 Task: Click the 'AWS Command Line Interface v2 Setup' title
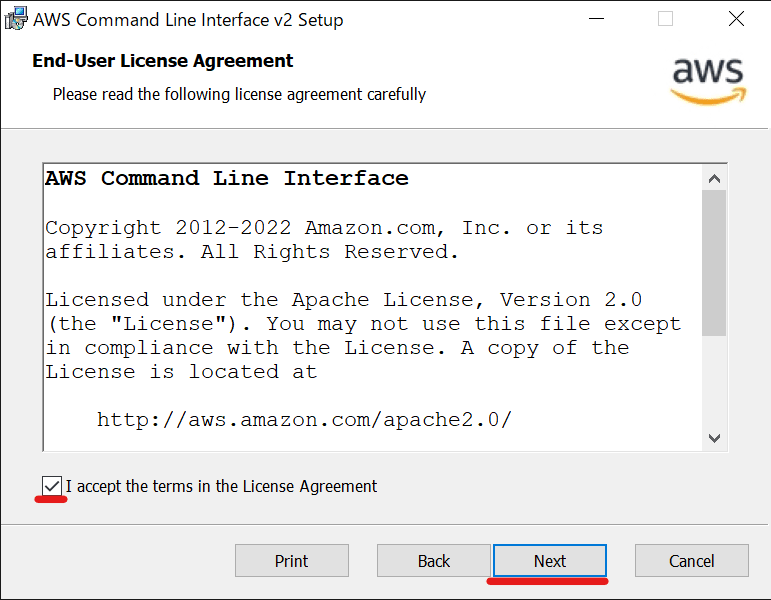tap(188, 20)
